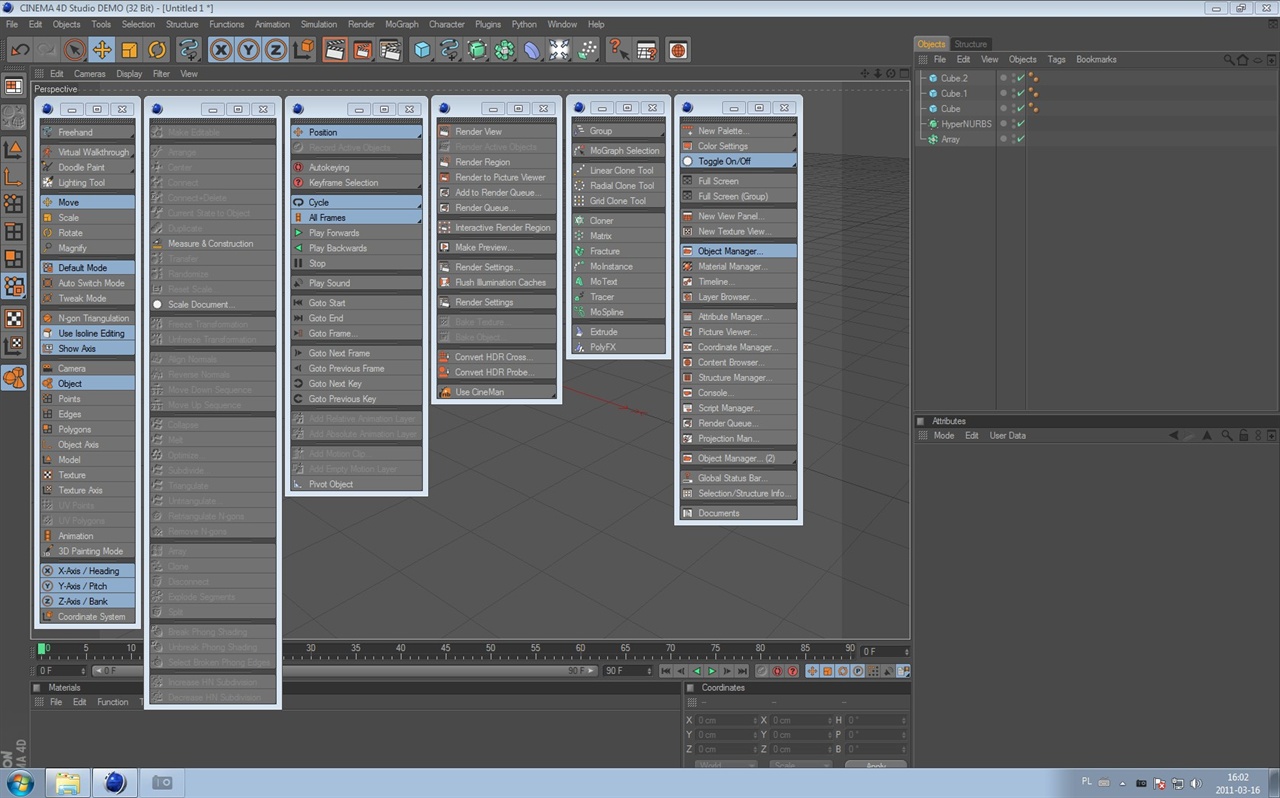This screenshot has height=798, width=1280.
Task: Click Autokeying in the animation palette
Action: pos(357,168)
